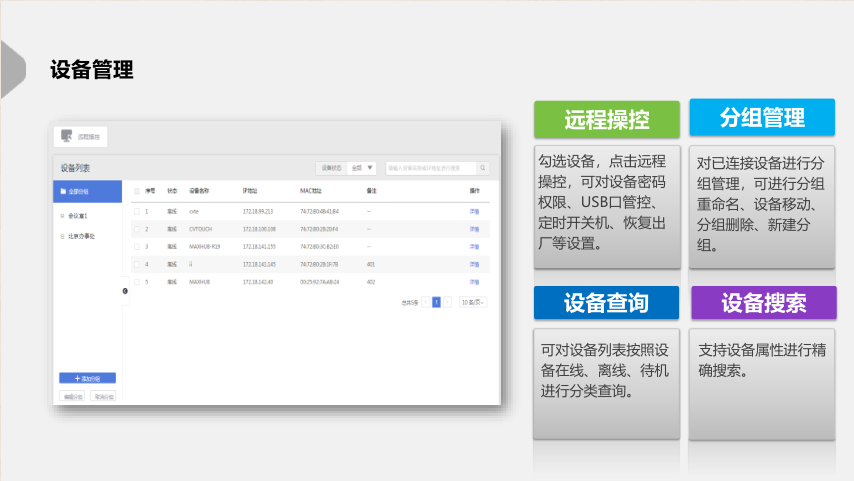The image size is (854, 481).
Task: Click the 编辑分组 edit group button
Action: 73,396
